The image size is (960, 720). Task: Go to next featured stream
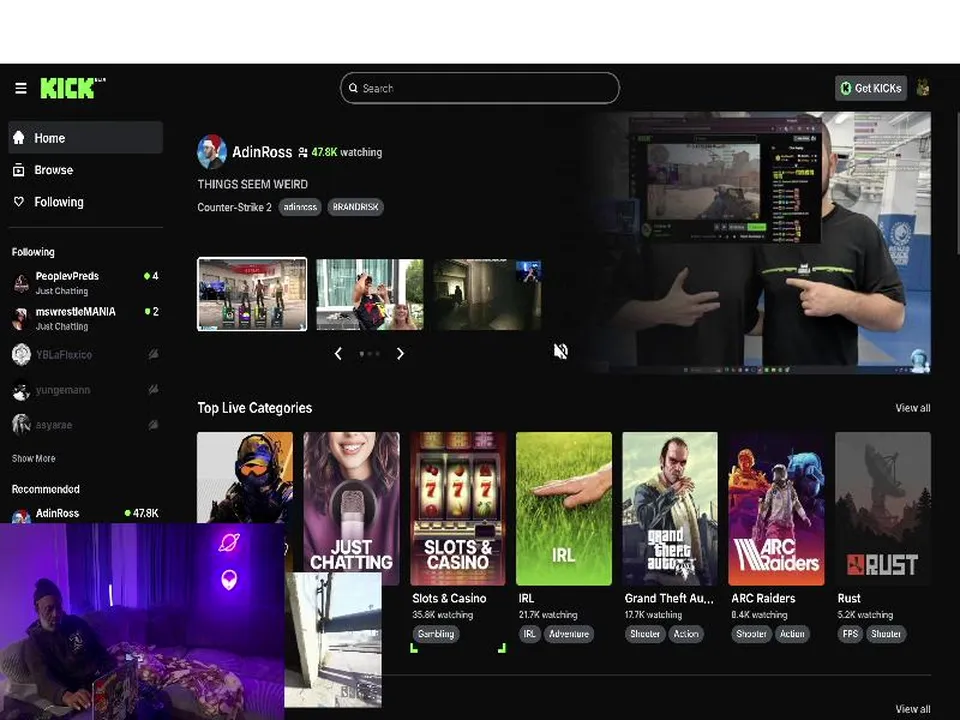(400, 353)
